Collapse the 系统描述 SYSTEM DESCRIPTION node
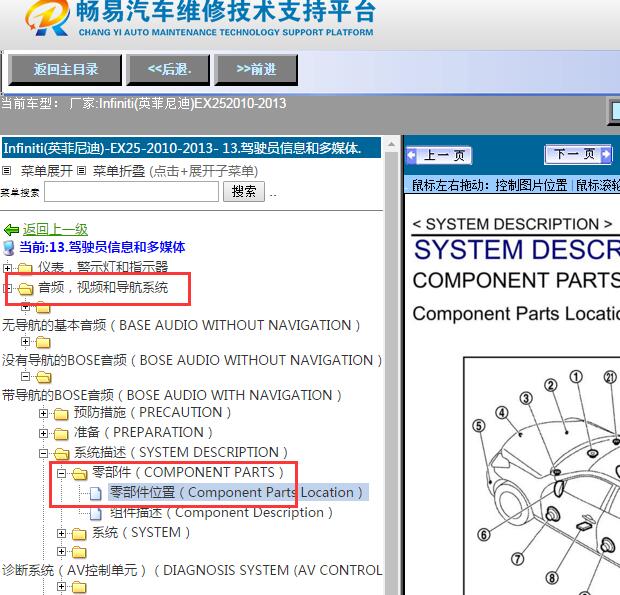The height and width of the screenshot is (595, 620). tap(43, 453)
